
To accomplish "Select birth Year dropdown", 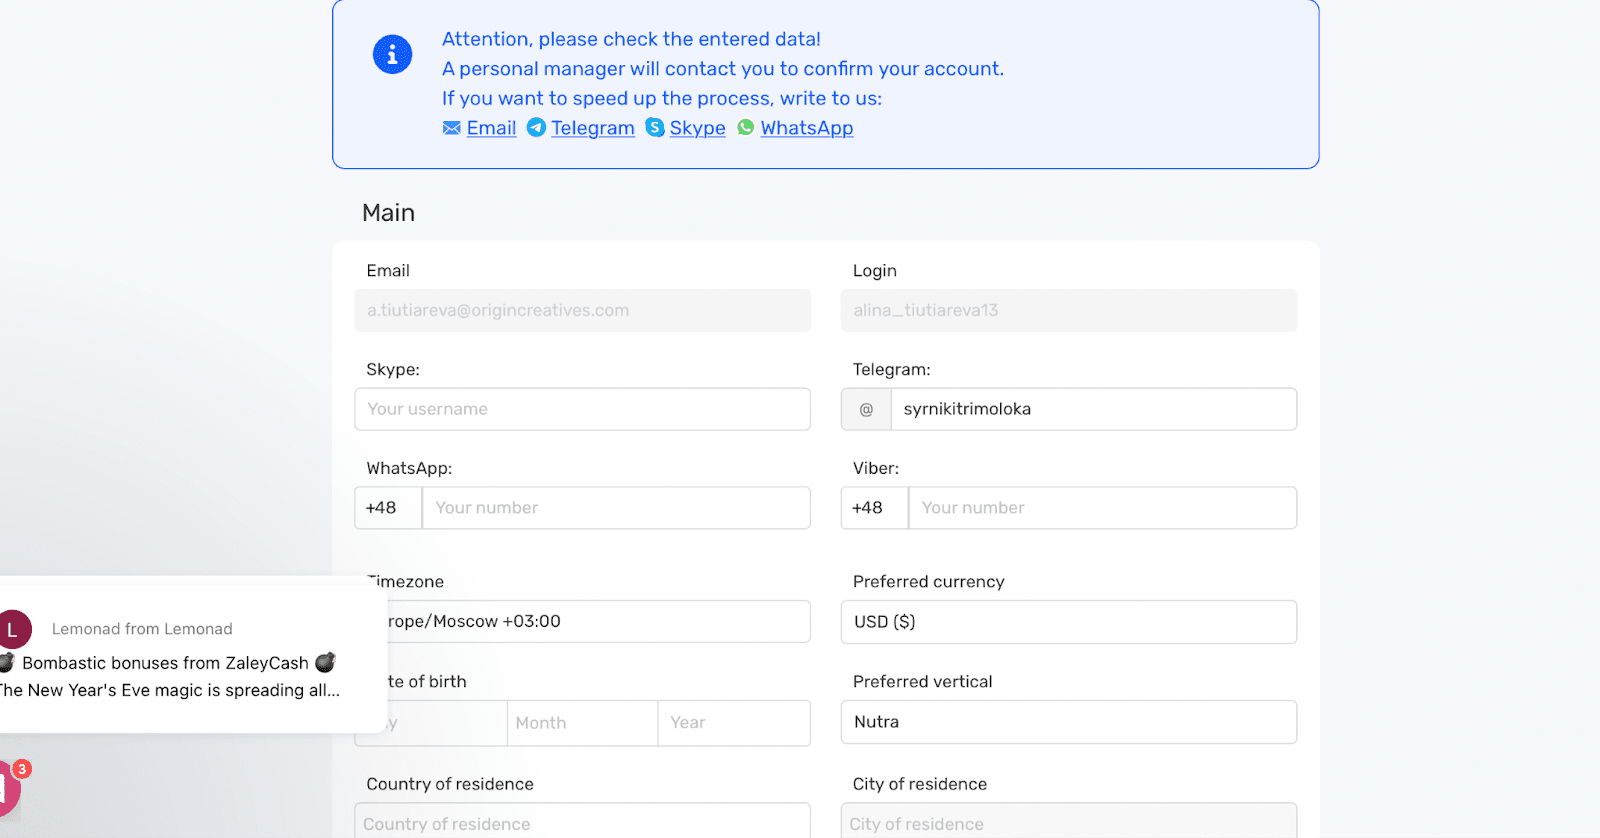I will tap(734, 723).
